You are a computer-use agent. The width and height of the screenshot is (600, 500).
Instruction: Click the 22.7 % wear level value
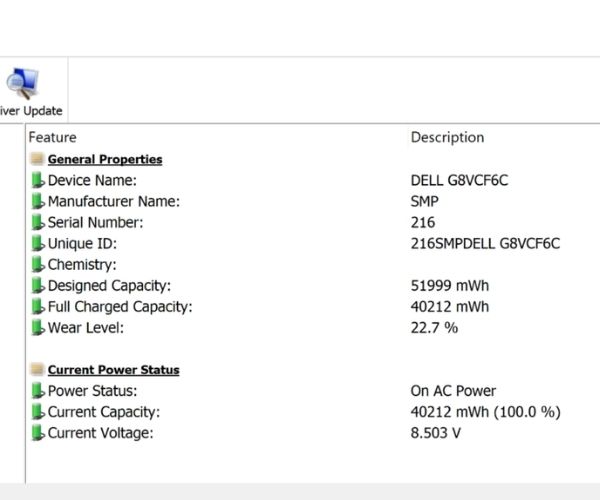coord(434,328)
